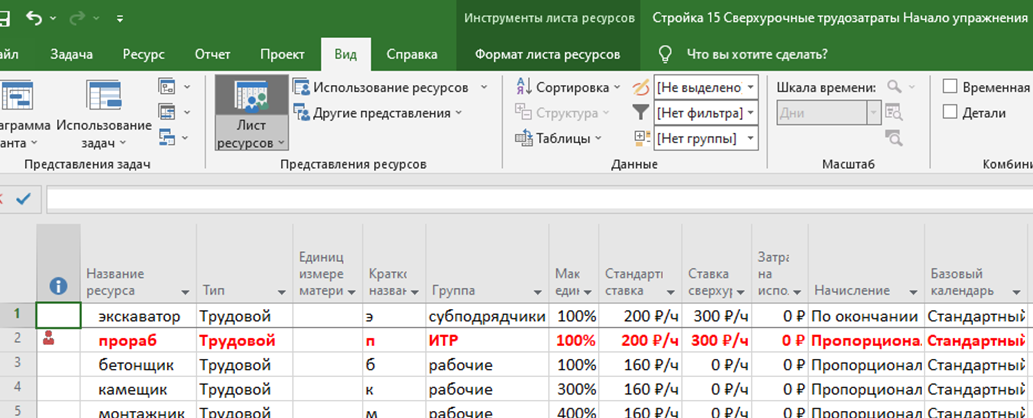Click the Что вы хотите сделать search box
Image resolution: width=1033 pixels, height=418 pixels.
(757, 55)
